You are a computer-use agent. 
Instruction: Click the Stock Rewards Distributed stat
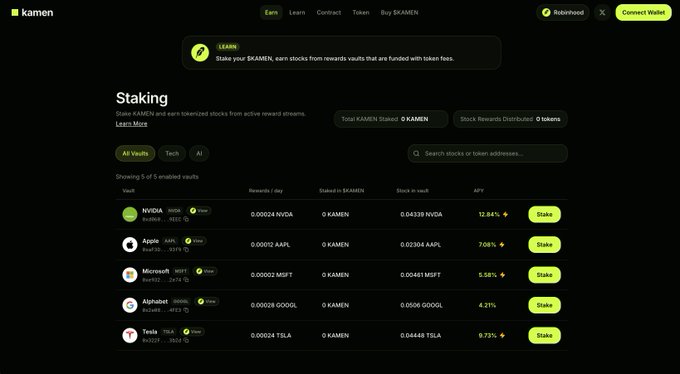(x=510, y=119)
